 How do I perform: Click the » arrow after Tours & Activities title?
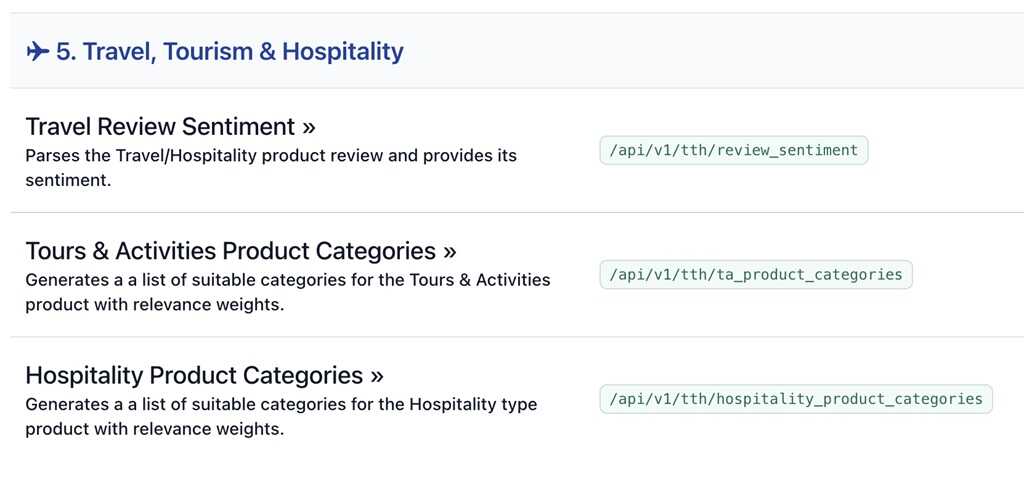tap(450, 251)
